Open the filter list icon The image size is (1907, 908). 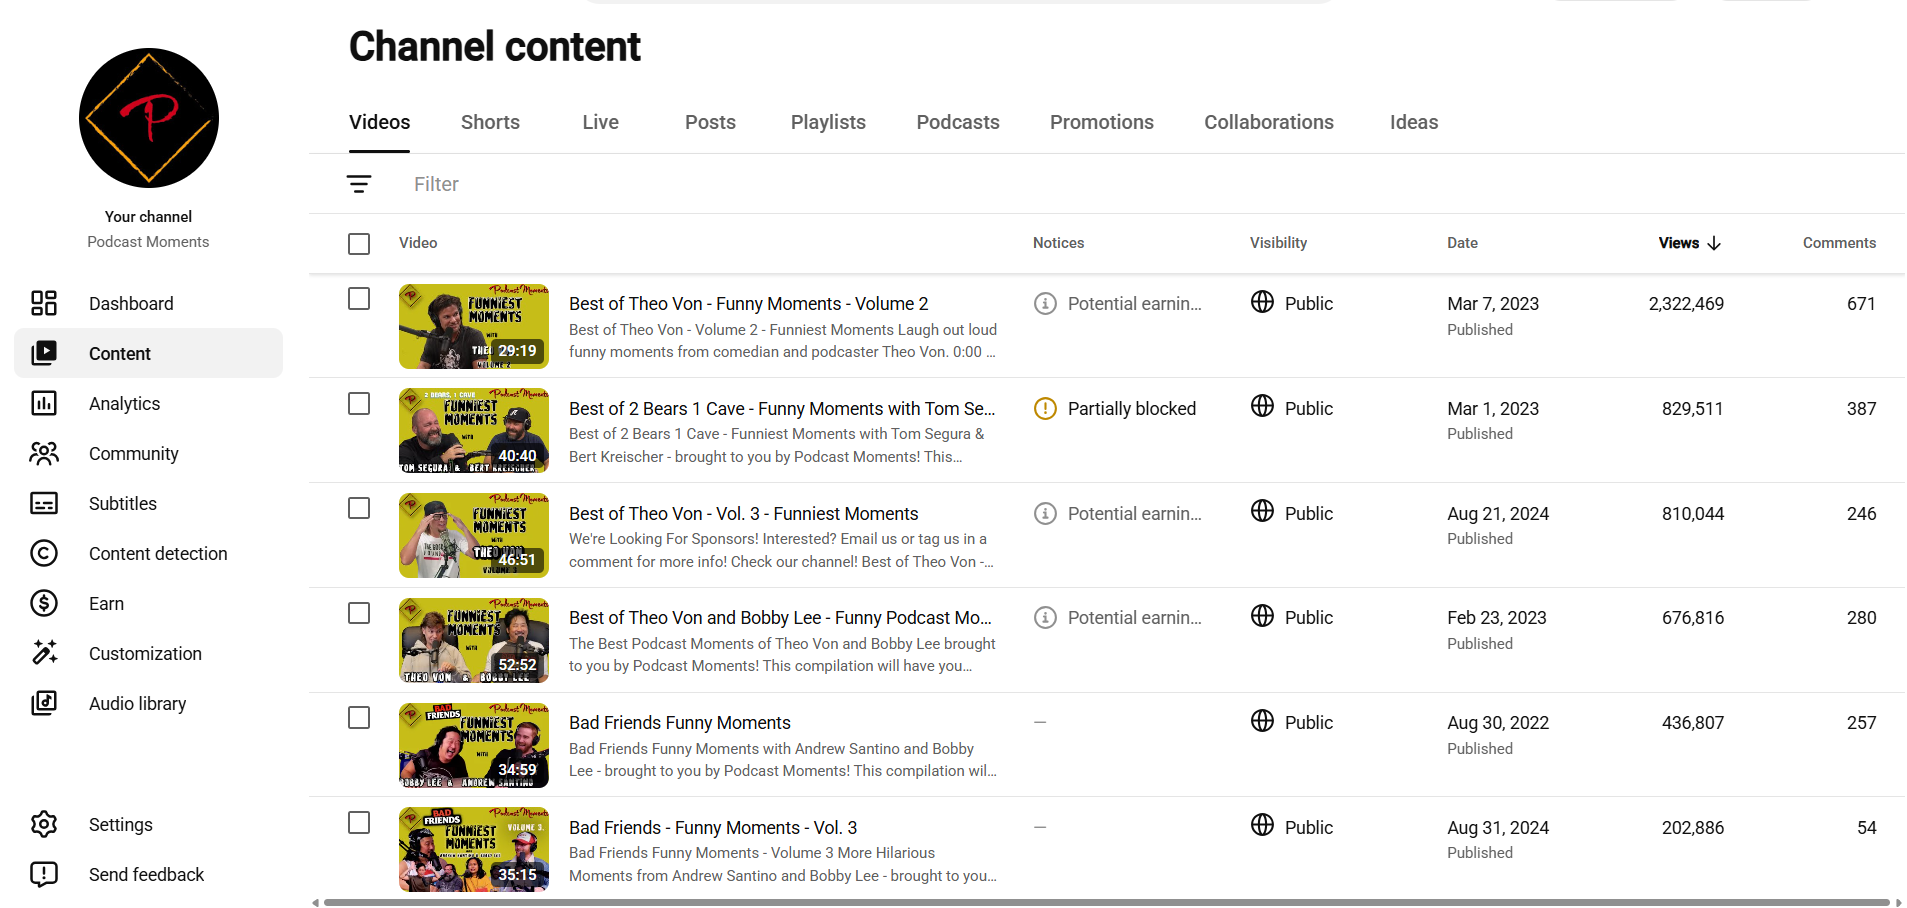tap(359, 184)
